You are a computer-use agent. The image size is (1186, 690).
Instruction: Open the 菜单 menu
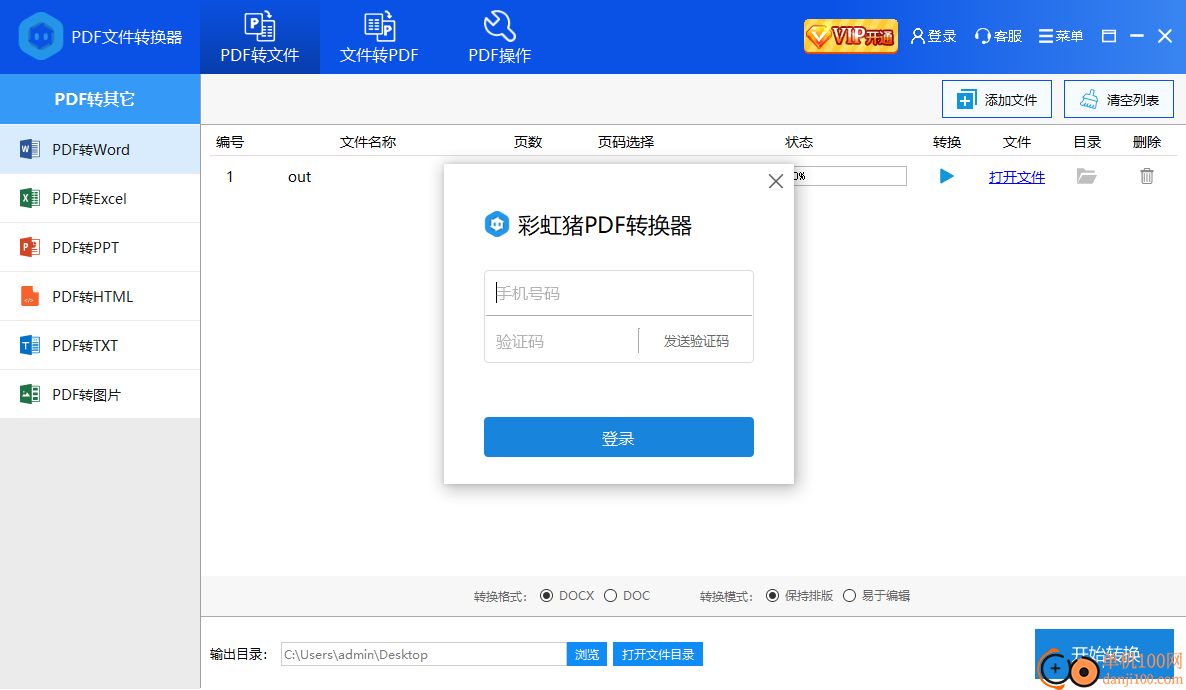1060,36
